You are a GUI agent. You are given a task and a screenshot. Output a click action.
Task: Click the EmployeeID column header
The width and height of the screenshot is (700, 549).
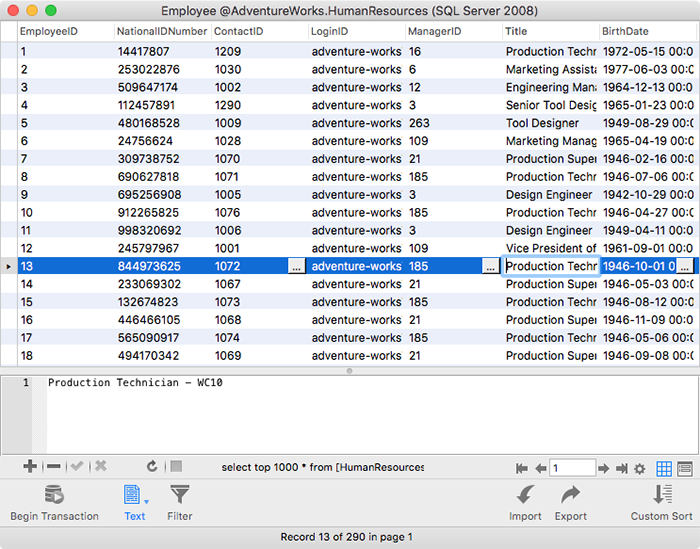tap(66, 31)
